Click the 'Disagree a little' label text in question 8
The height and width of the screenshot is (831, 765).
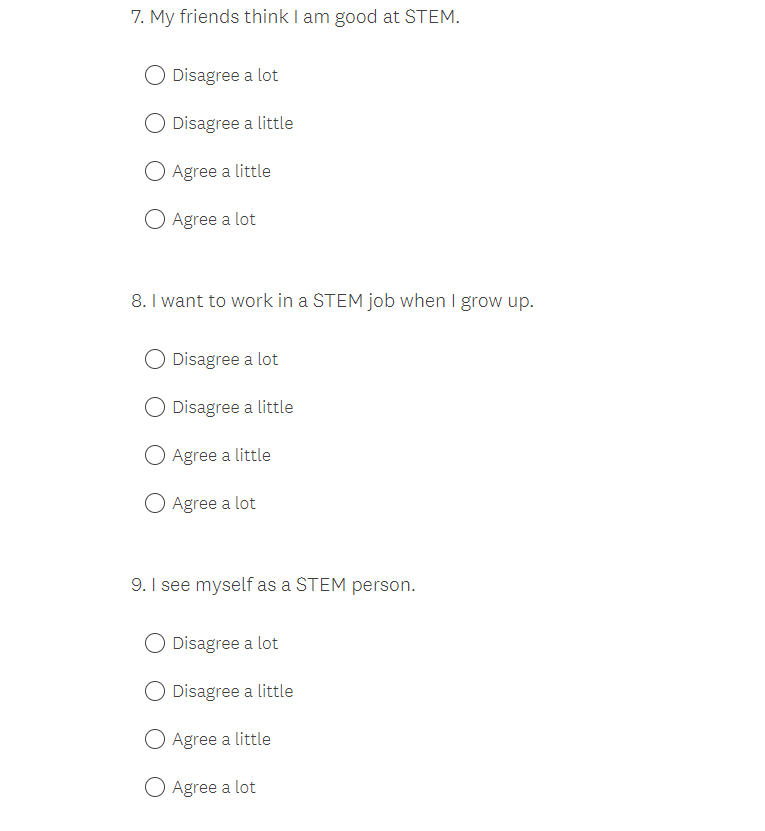(x=233, y=407)
